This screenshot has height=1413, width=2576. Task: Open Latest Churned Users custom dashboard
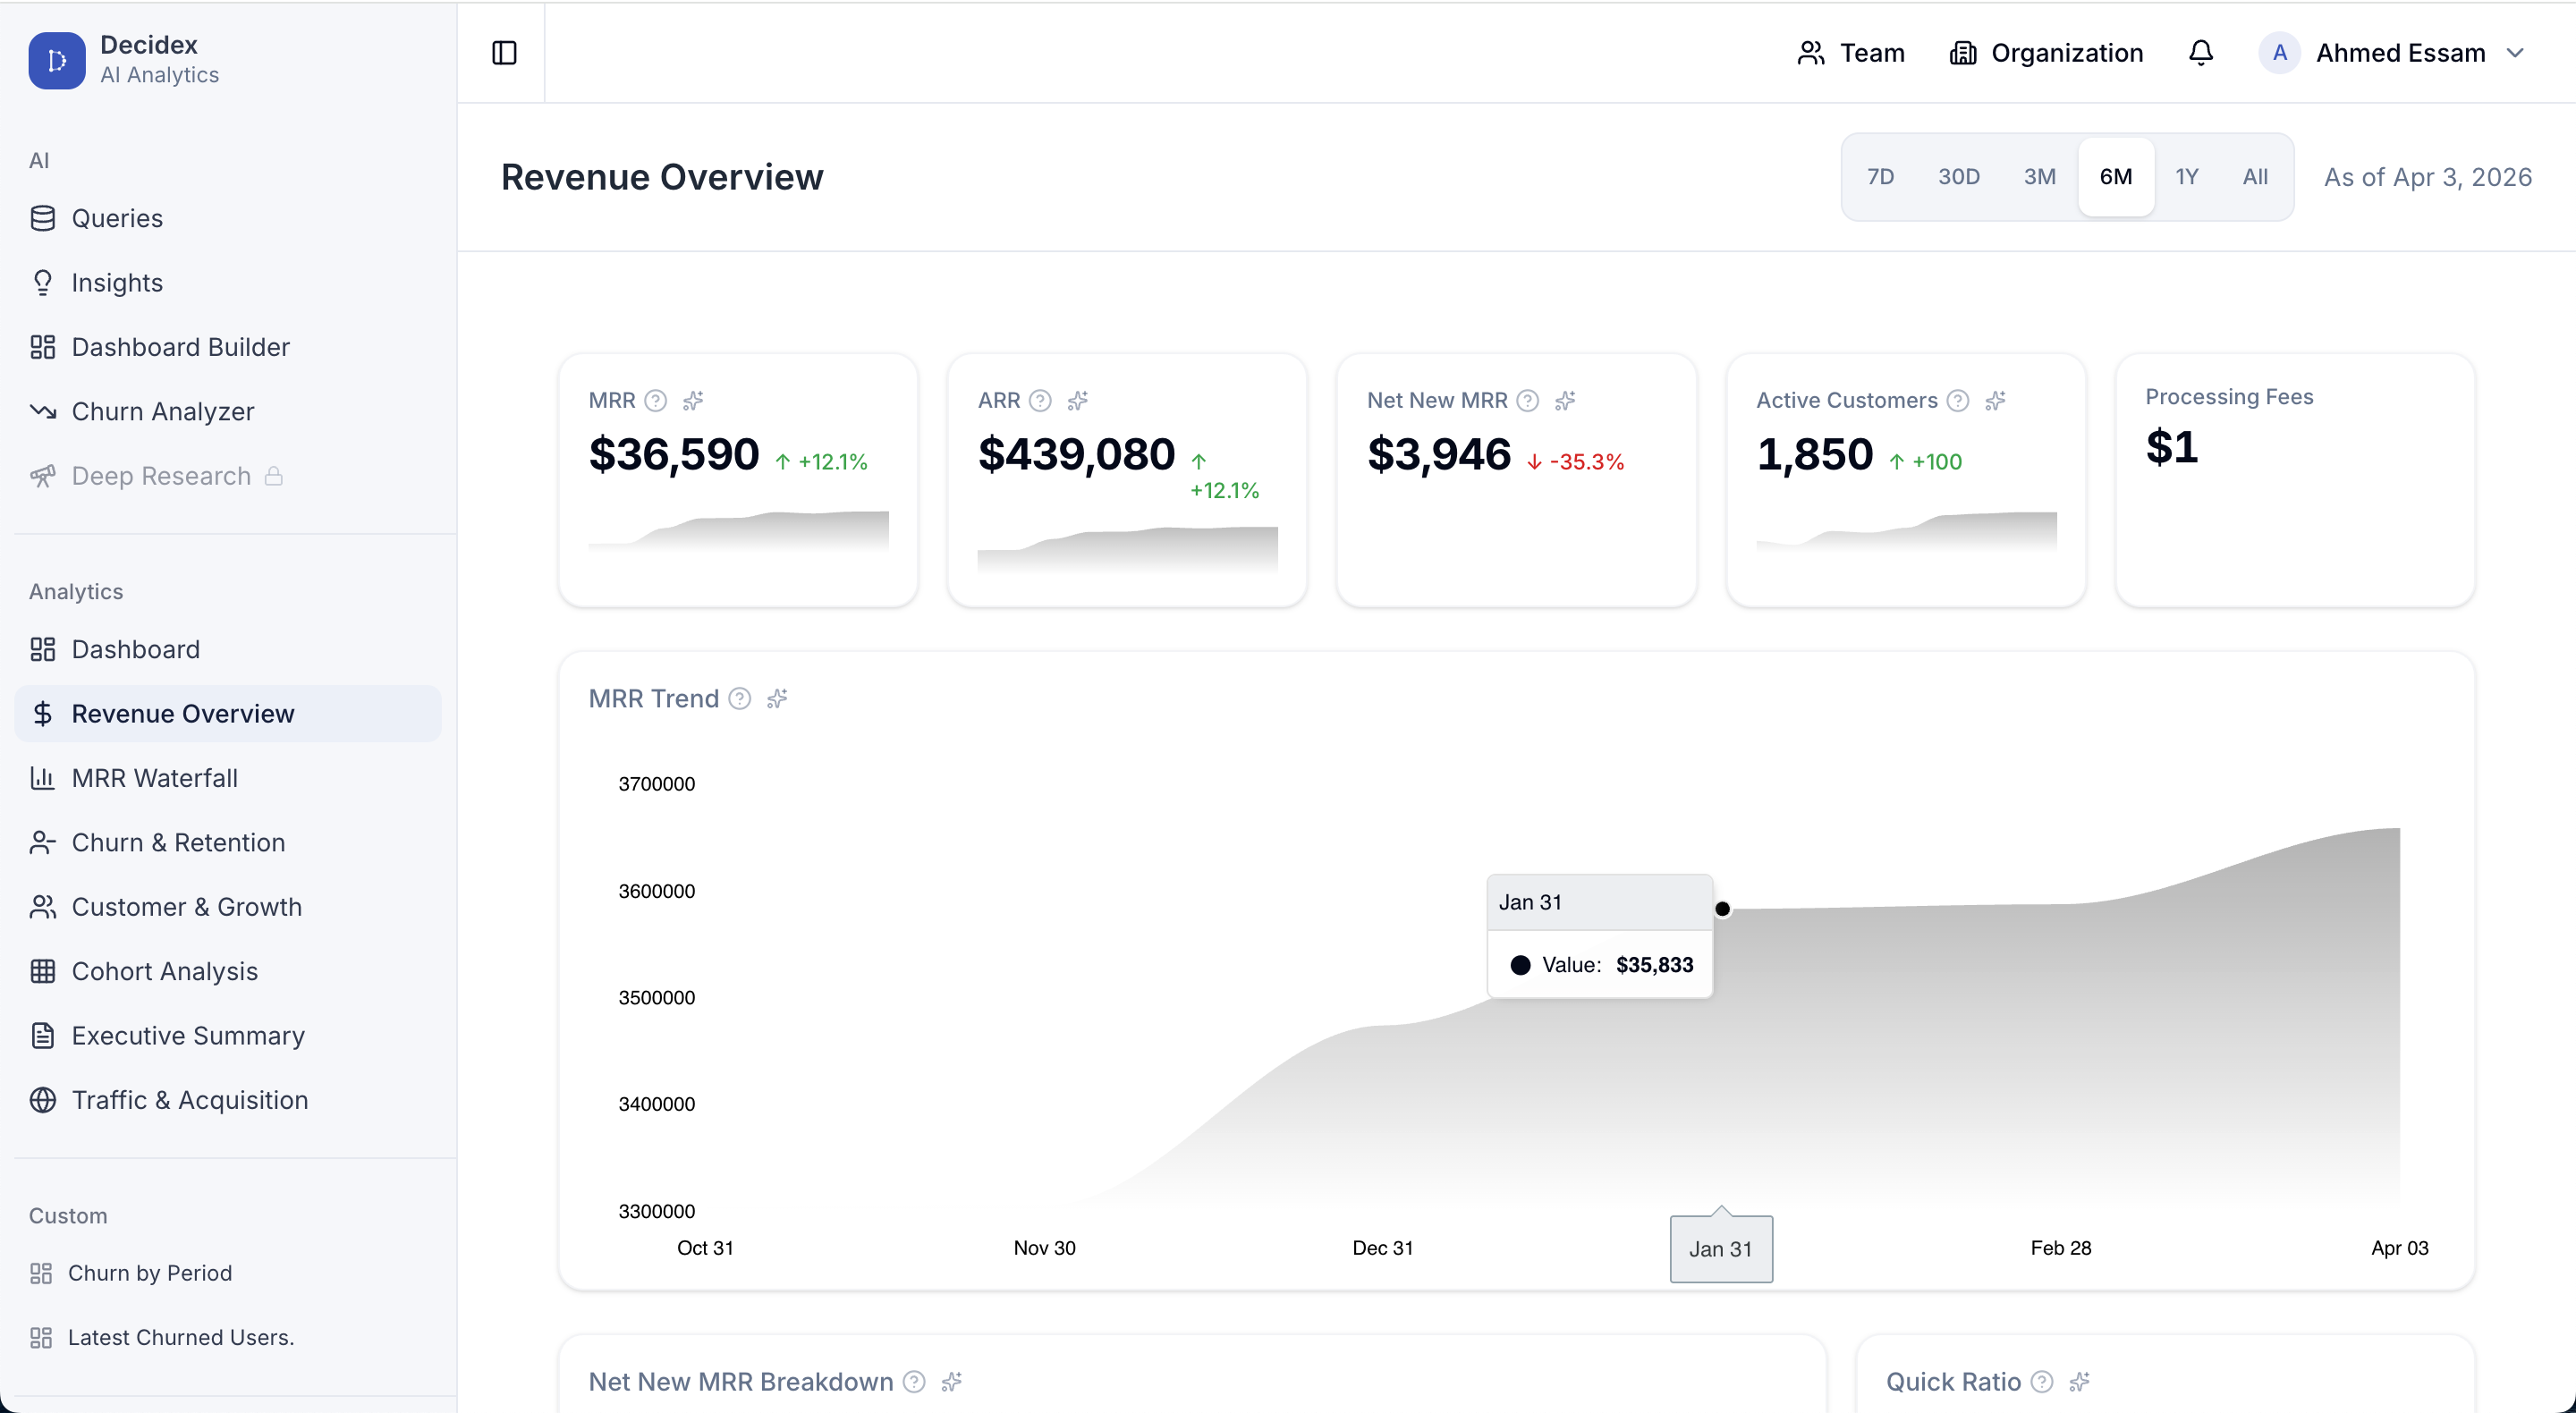pyautogui.click(x=180, y=1338)
